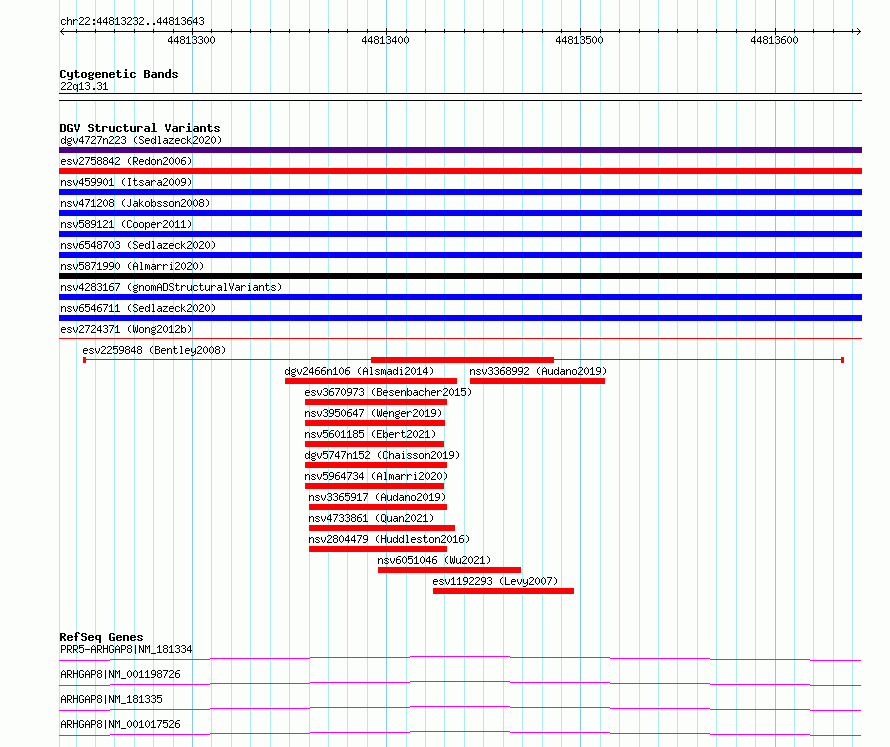890x747 pixels.
Task: Open variant nsv3365917 (Audano2019) label
Action: (377, 497)
